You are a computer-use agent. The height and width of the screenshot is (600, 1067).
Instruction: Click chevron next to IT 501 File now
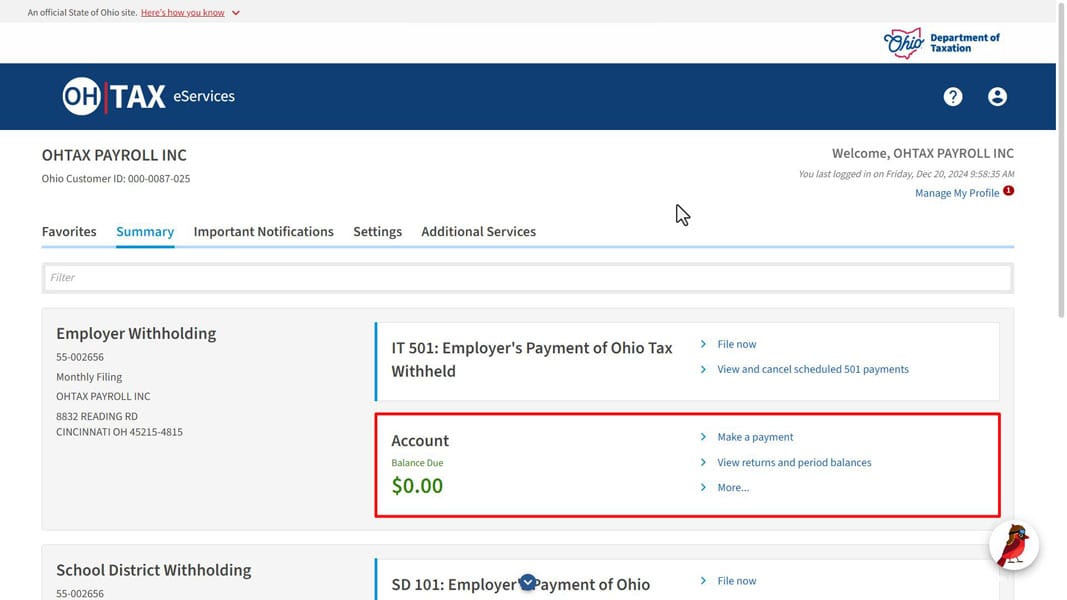(x=704, y=344)
